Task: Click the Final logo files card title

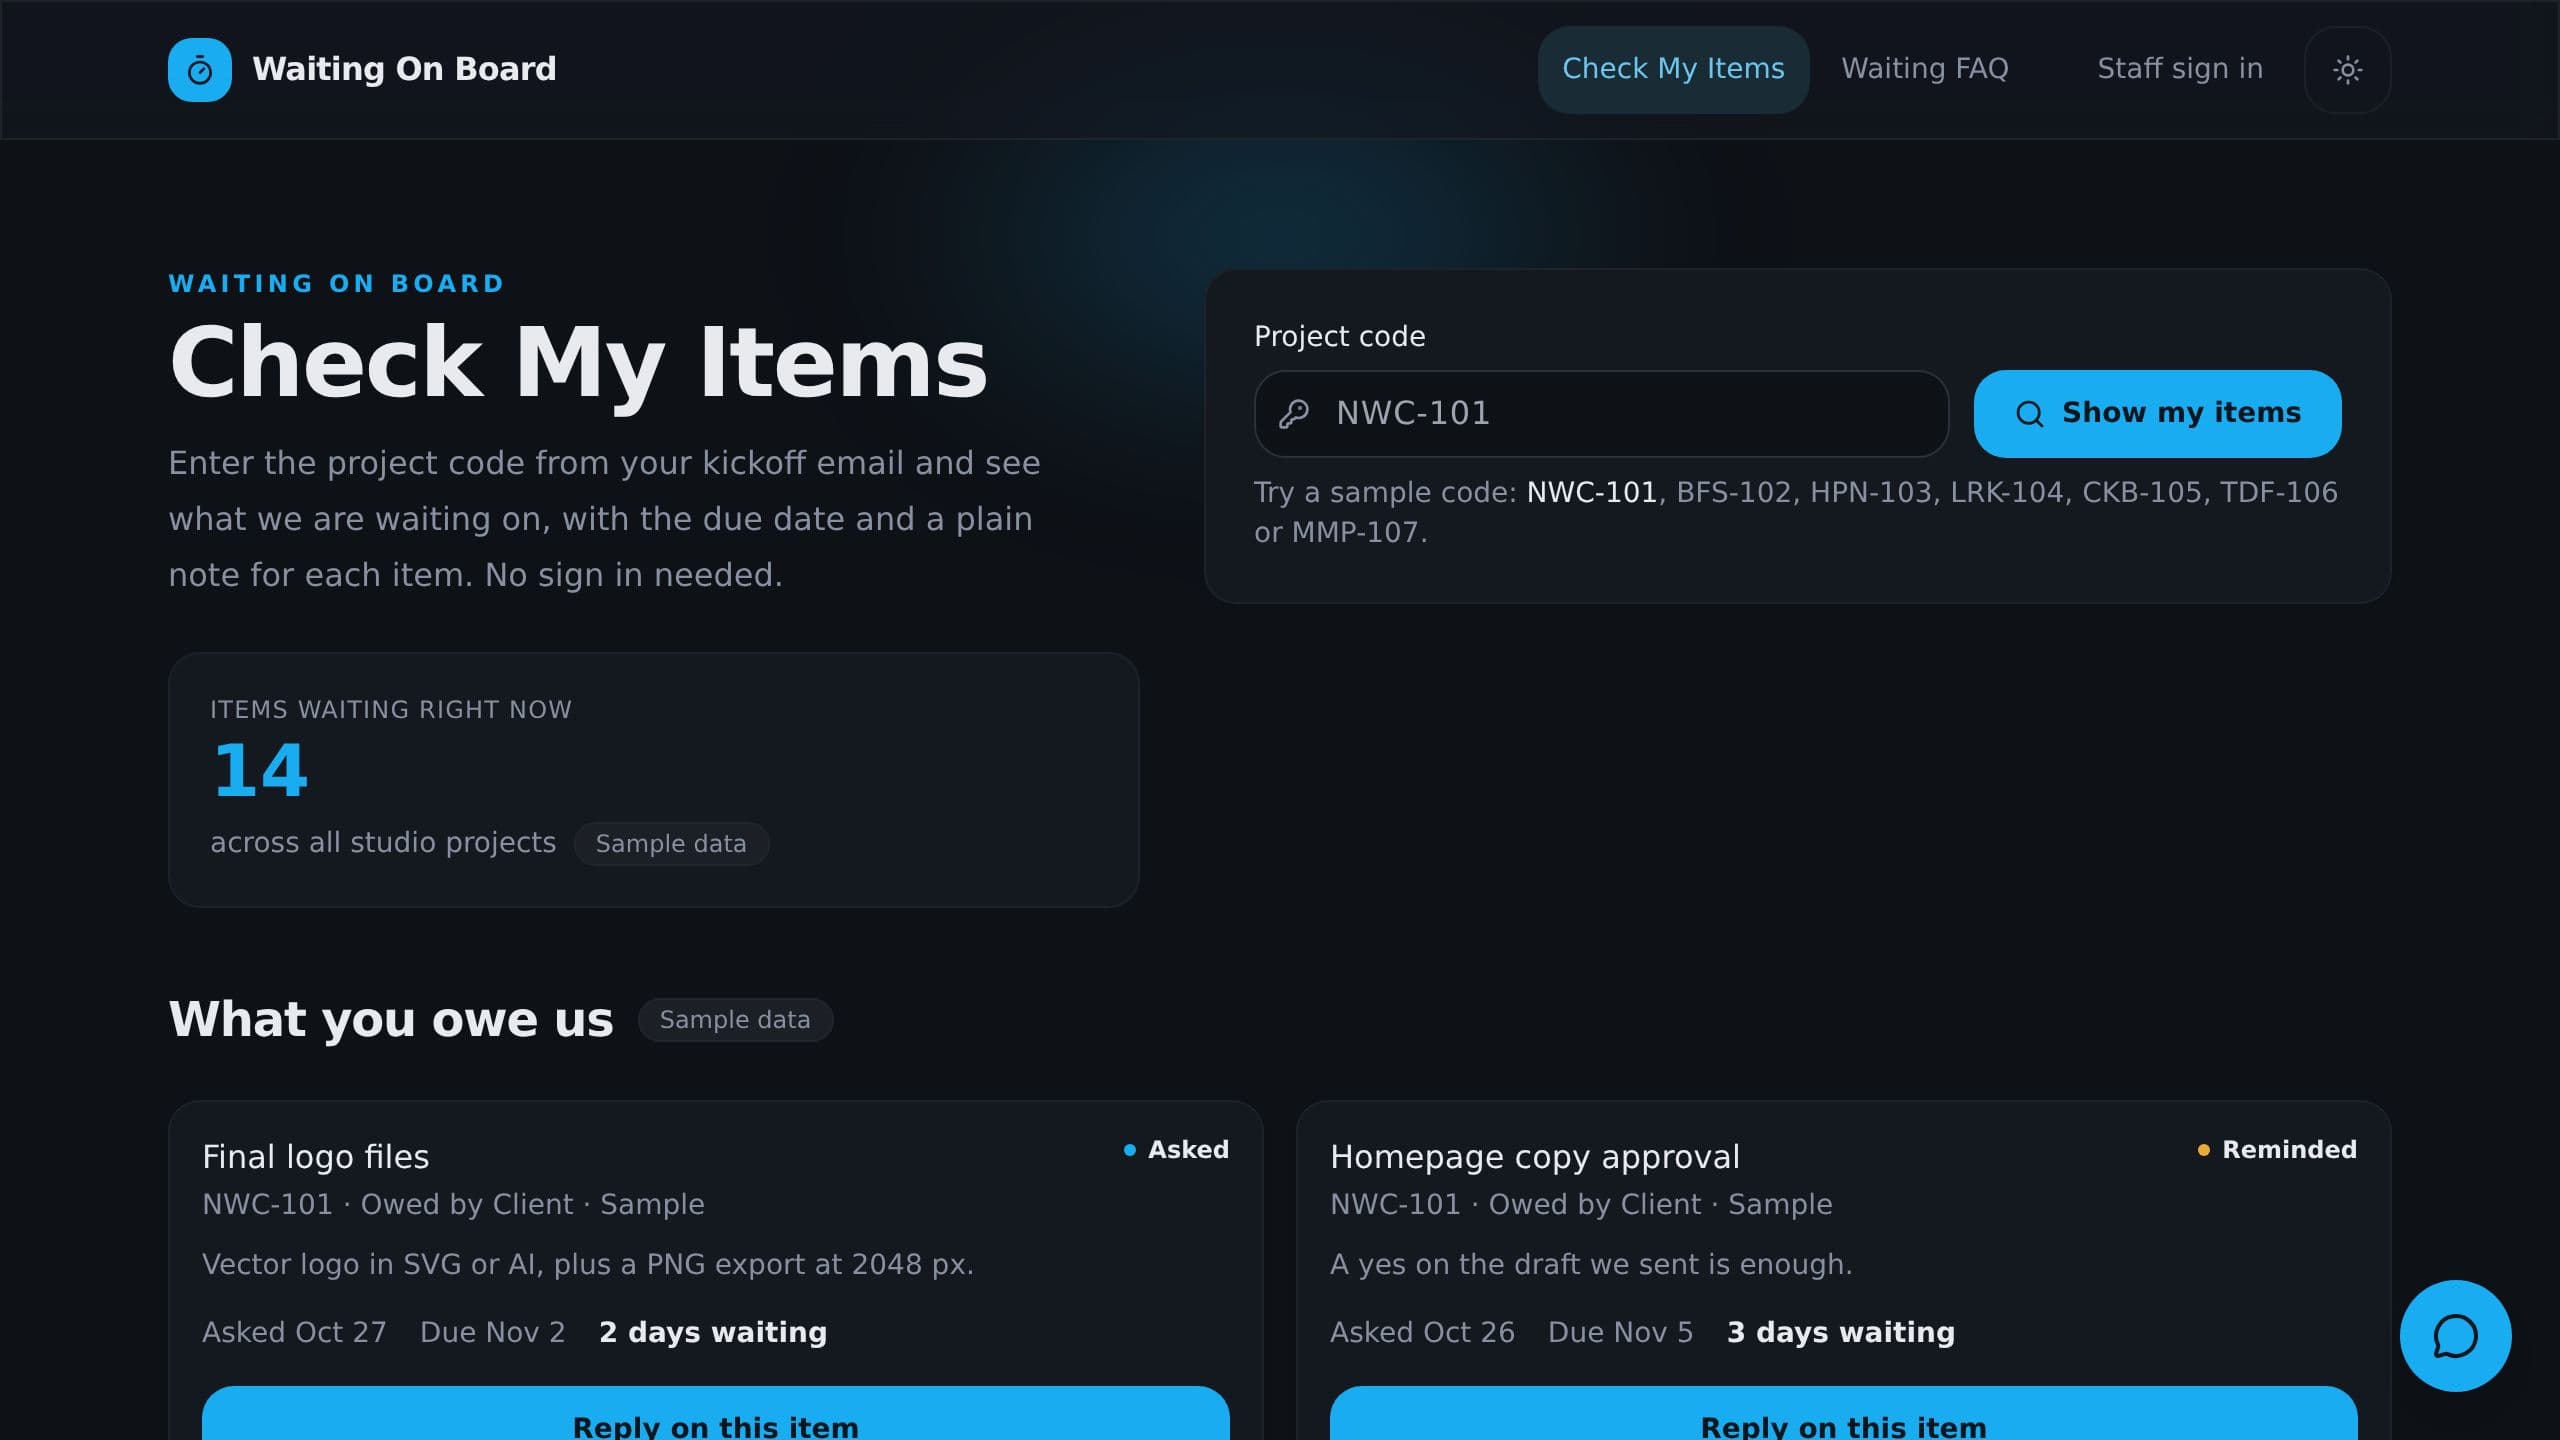Action: coord(315,1157)
